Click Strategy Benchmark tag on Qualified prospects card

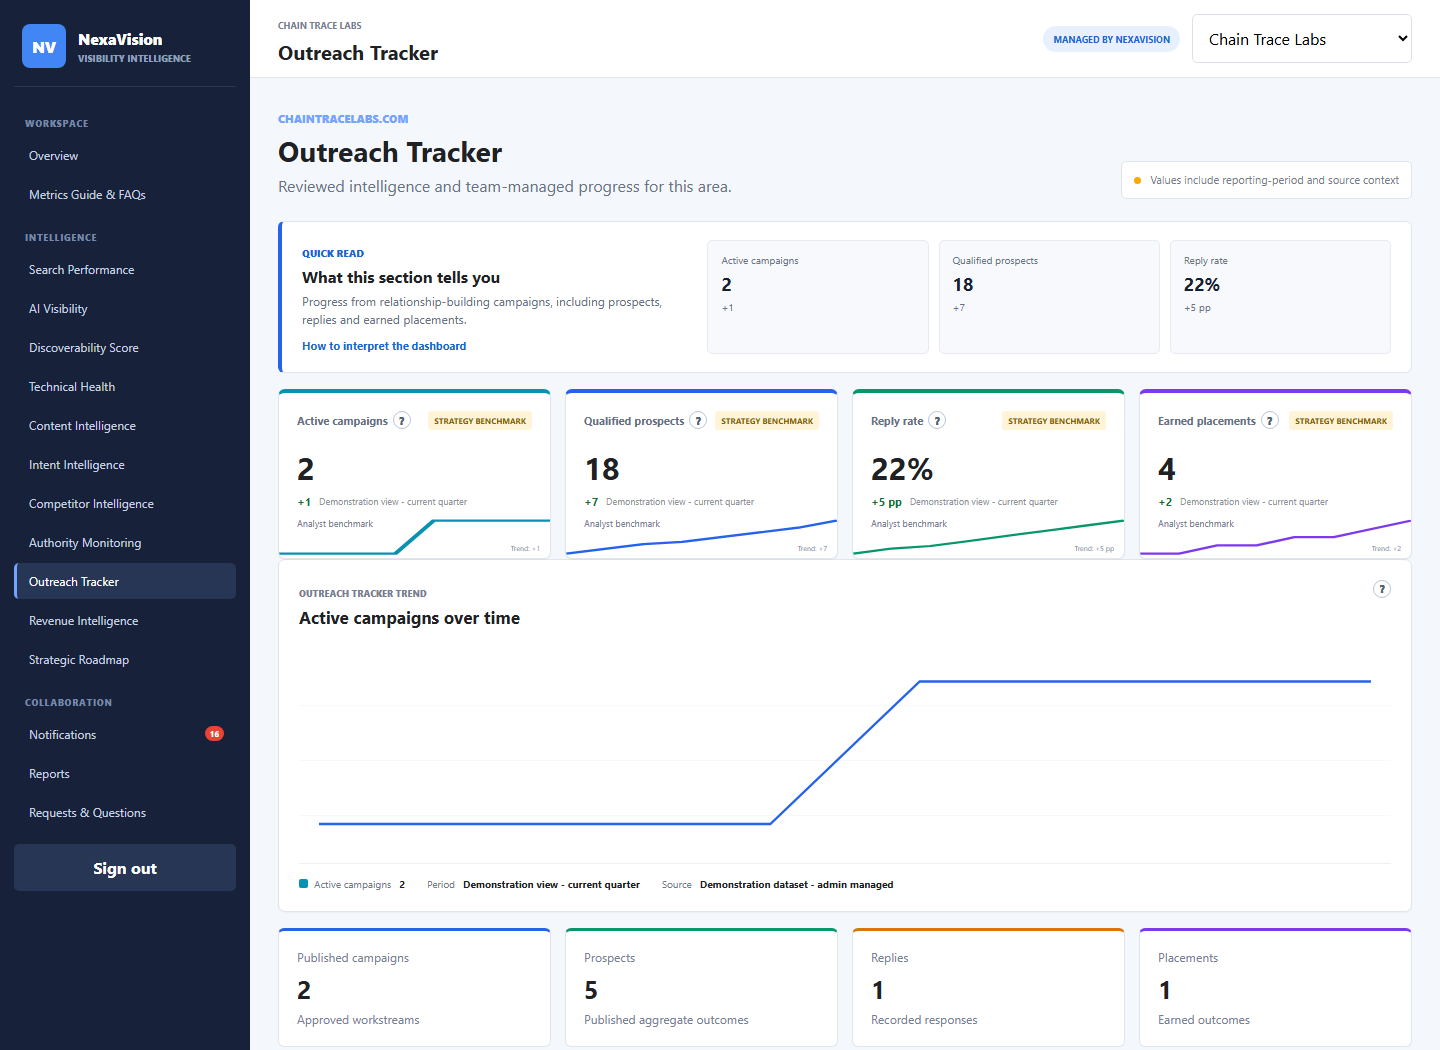pos(767,421)
